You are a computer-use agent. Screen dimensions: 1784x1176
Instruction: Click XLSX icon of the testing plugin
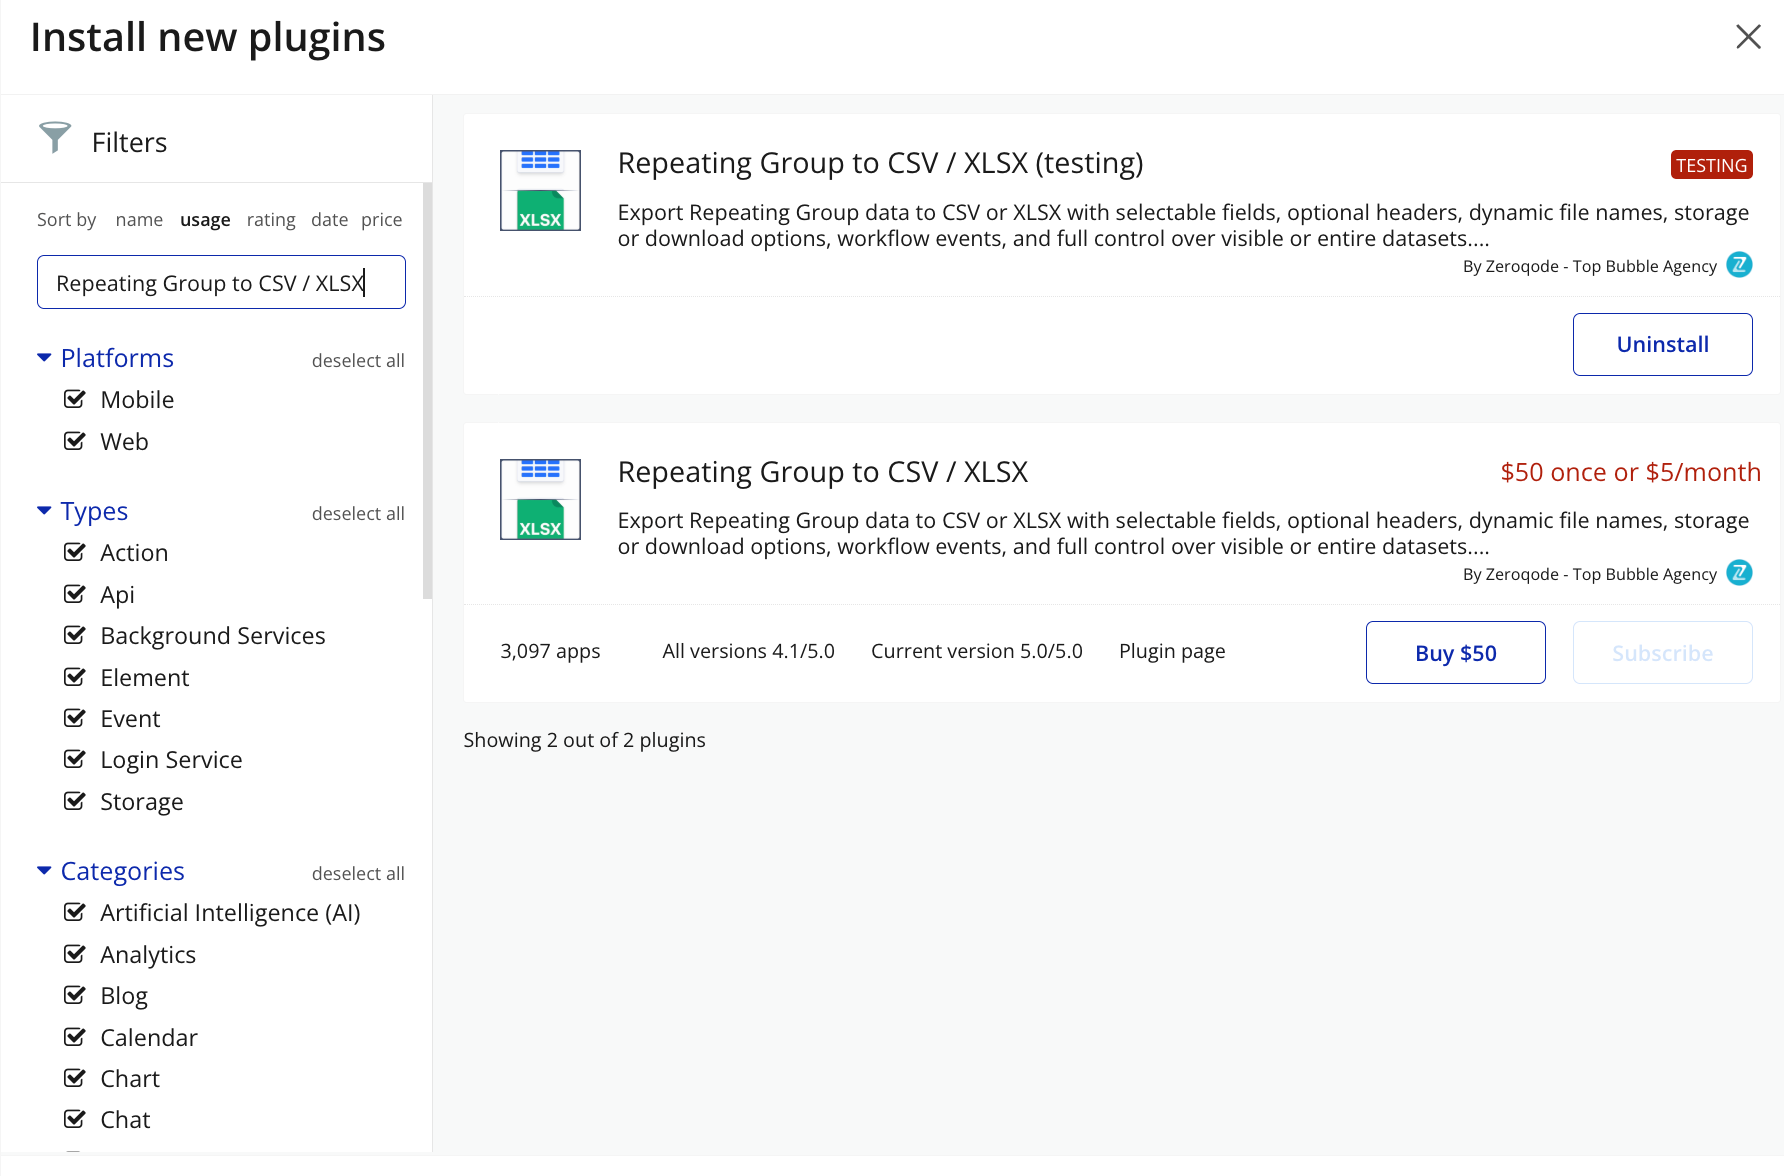[540, 190]
